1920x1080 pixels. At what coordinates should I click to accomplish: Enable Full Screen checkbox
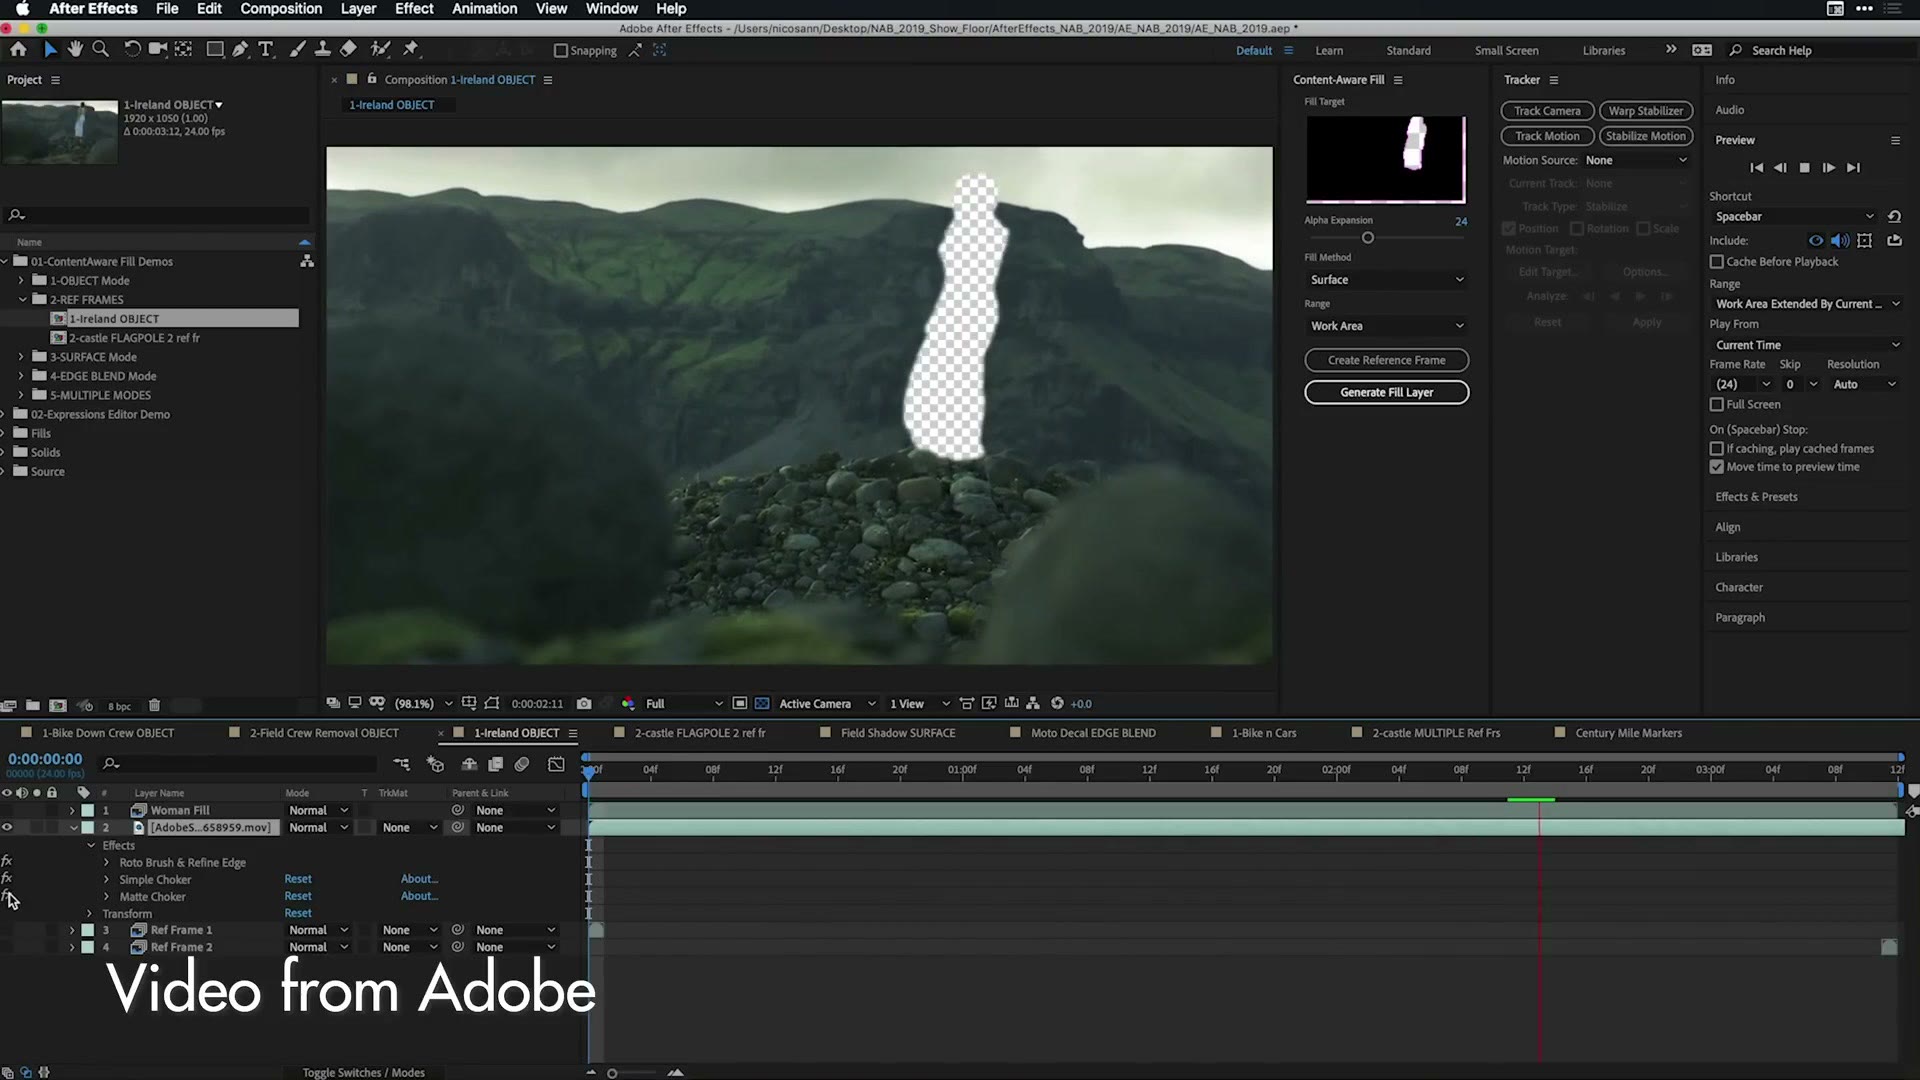coord(1717,404)
